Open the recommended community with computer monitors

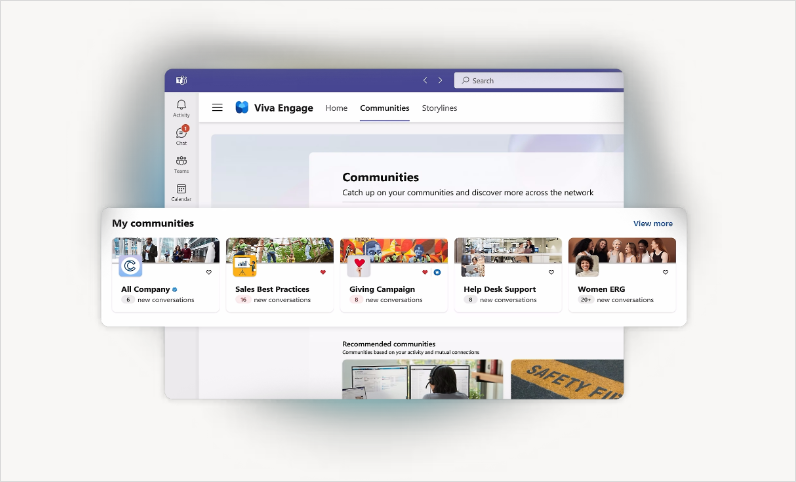422,379
